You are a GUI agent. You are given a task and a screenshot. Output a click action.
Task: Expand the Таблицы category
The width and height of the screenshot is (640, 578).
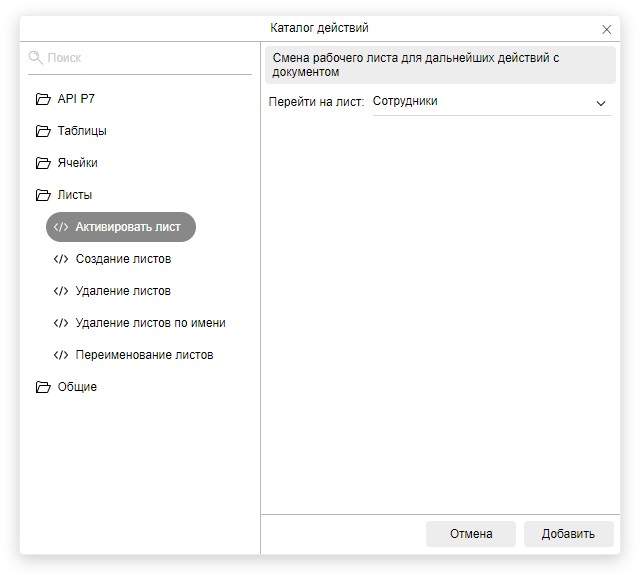82,131
